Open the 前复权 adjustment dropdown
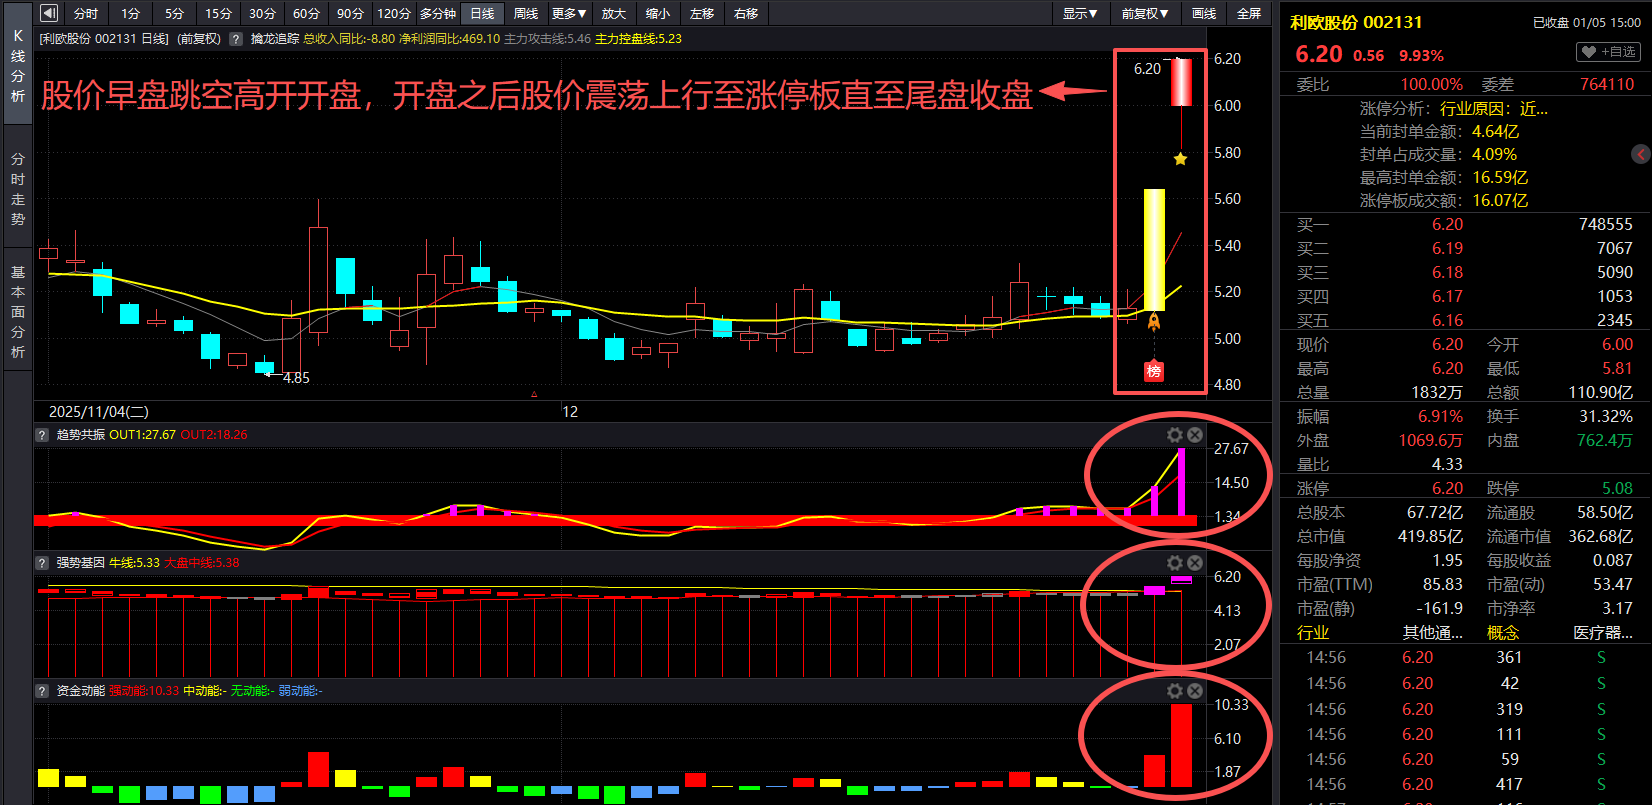The width and height of the screenshot is (1652, 805). [1144, 13]
